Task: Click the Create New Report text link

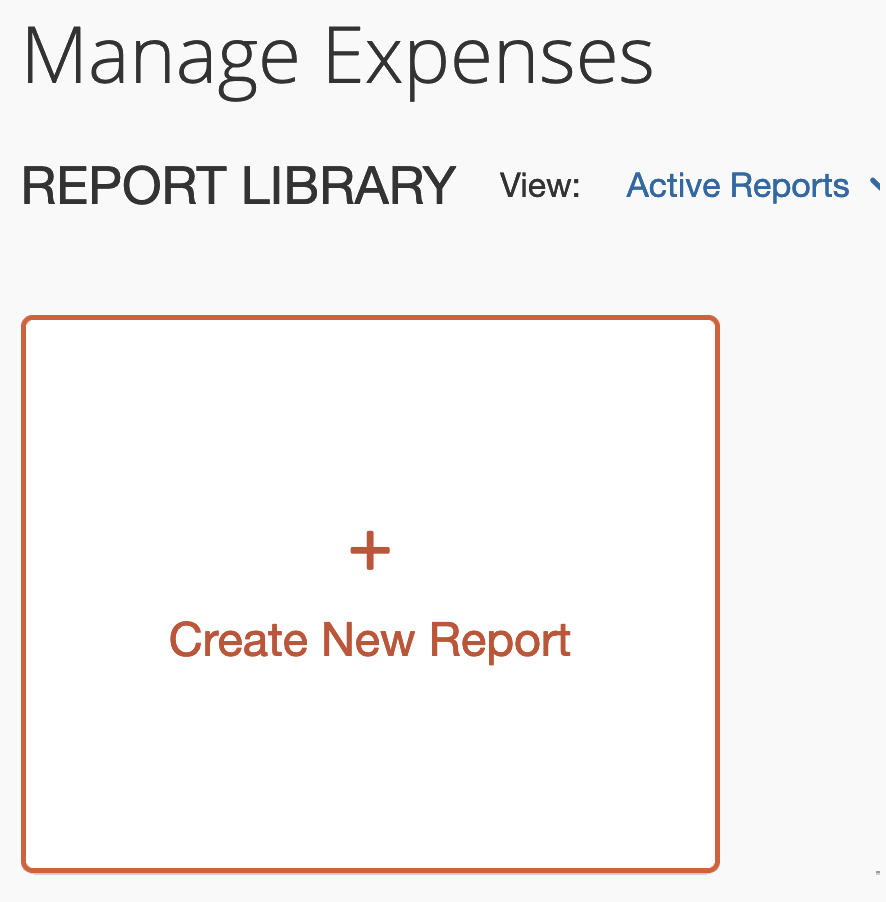Action: point(370,639)
